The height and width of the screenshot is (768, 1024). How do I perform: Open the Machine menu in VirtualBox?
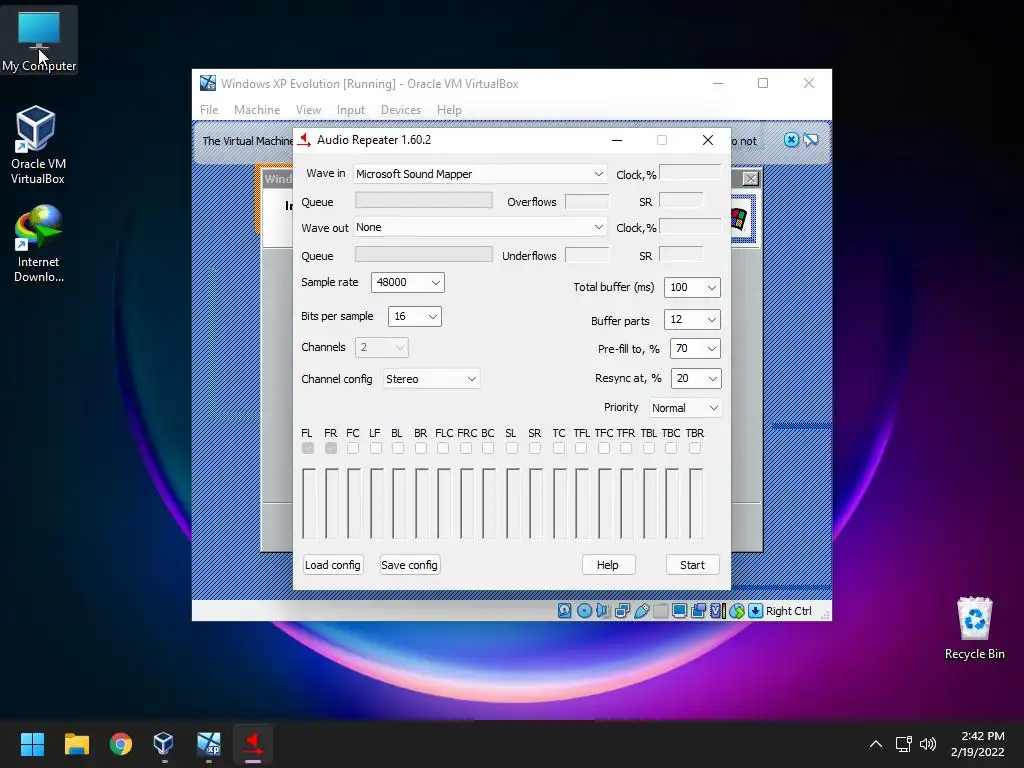(257, 110)
